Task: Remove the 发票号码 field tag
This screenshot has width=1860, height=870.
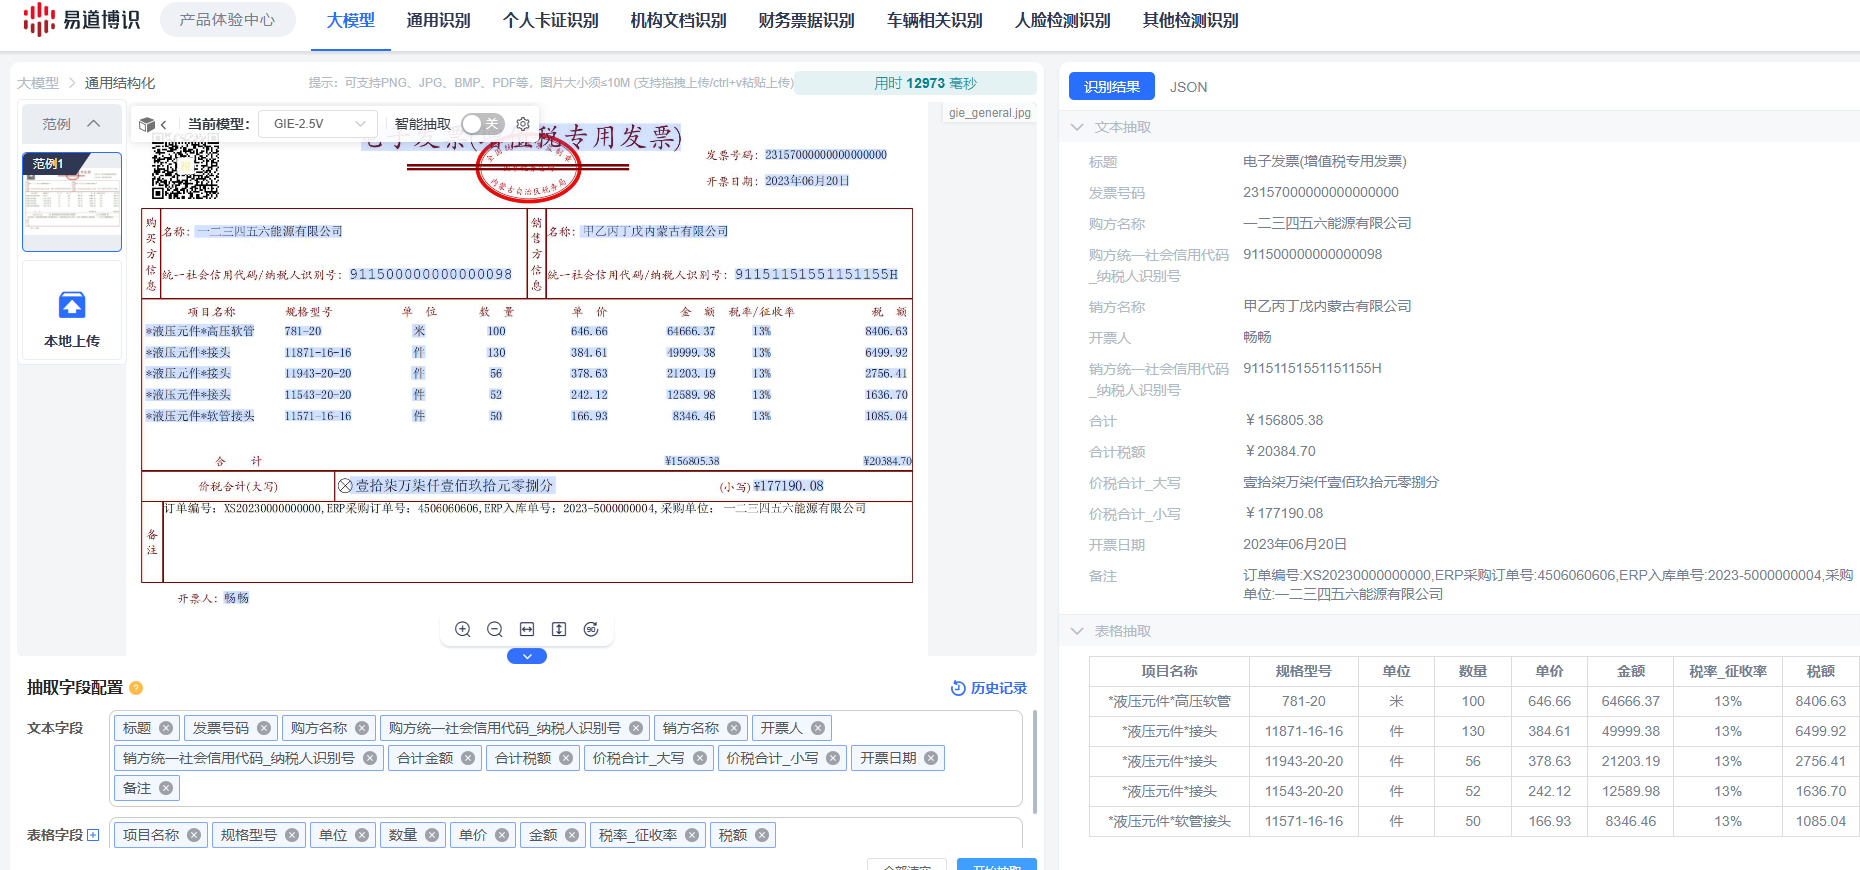Action: 264,728
